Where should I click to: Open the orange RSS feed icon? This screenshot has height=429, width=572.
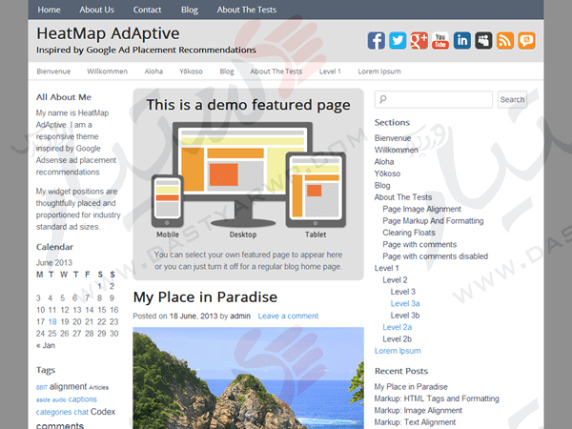point(505,40)
